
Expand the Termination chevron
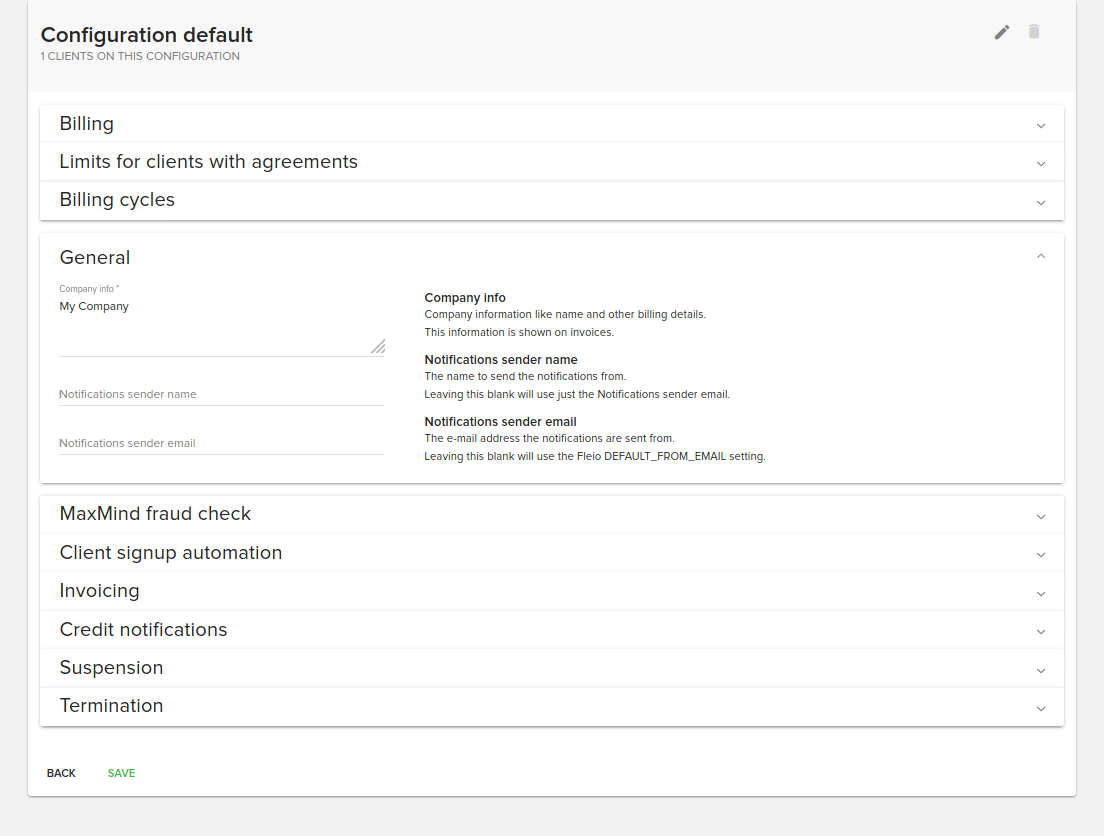click(x=1041, y=709)
